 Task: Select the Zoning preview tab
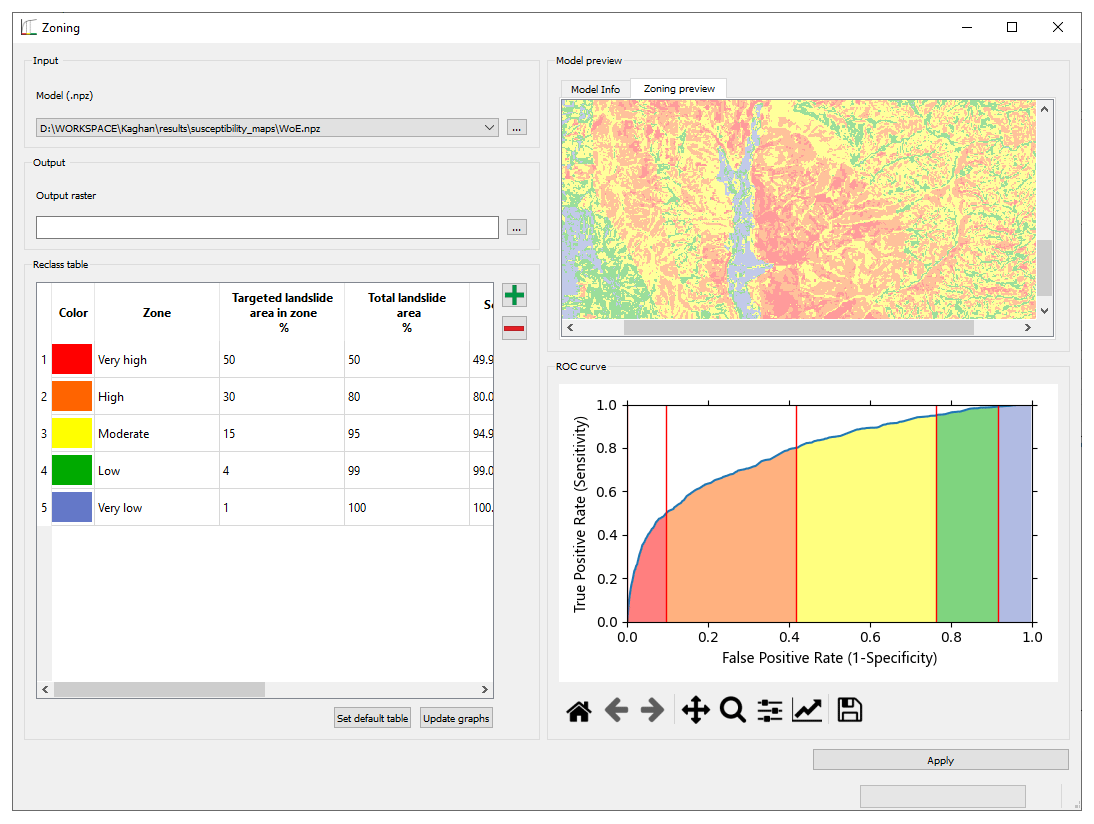point(679,89)
